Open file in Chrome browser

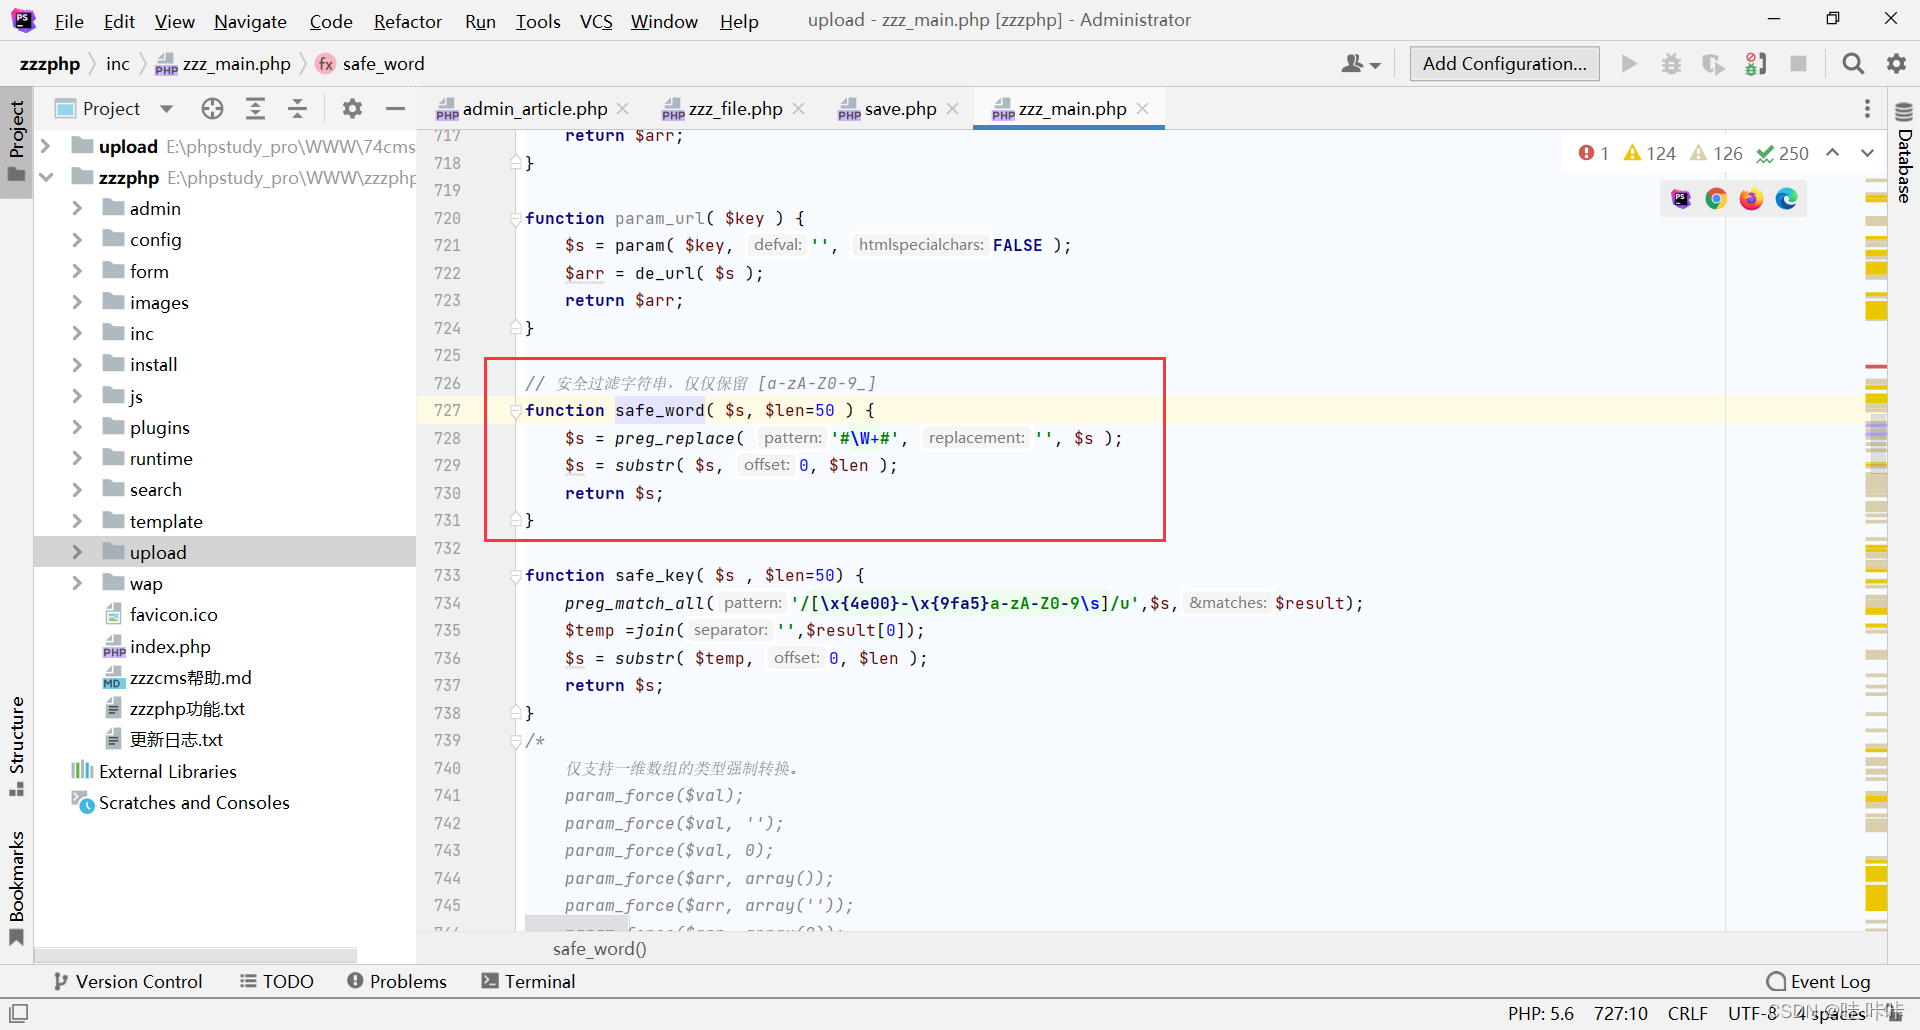point(1716,199)
